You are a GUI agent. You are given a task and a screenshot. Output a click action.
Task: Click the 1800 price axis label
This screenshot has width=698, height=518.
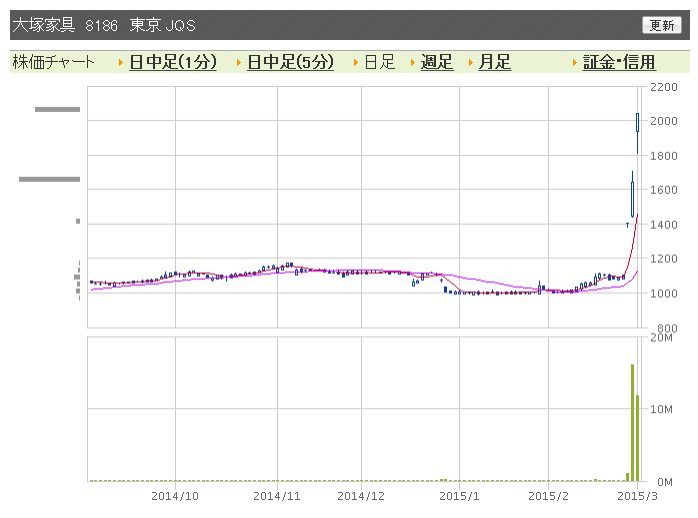tap(664, 156)
